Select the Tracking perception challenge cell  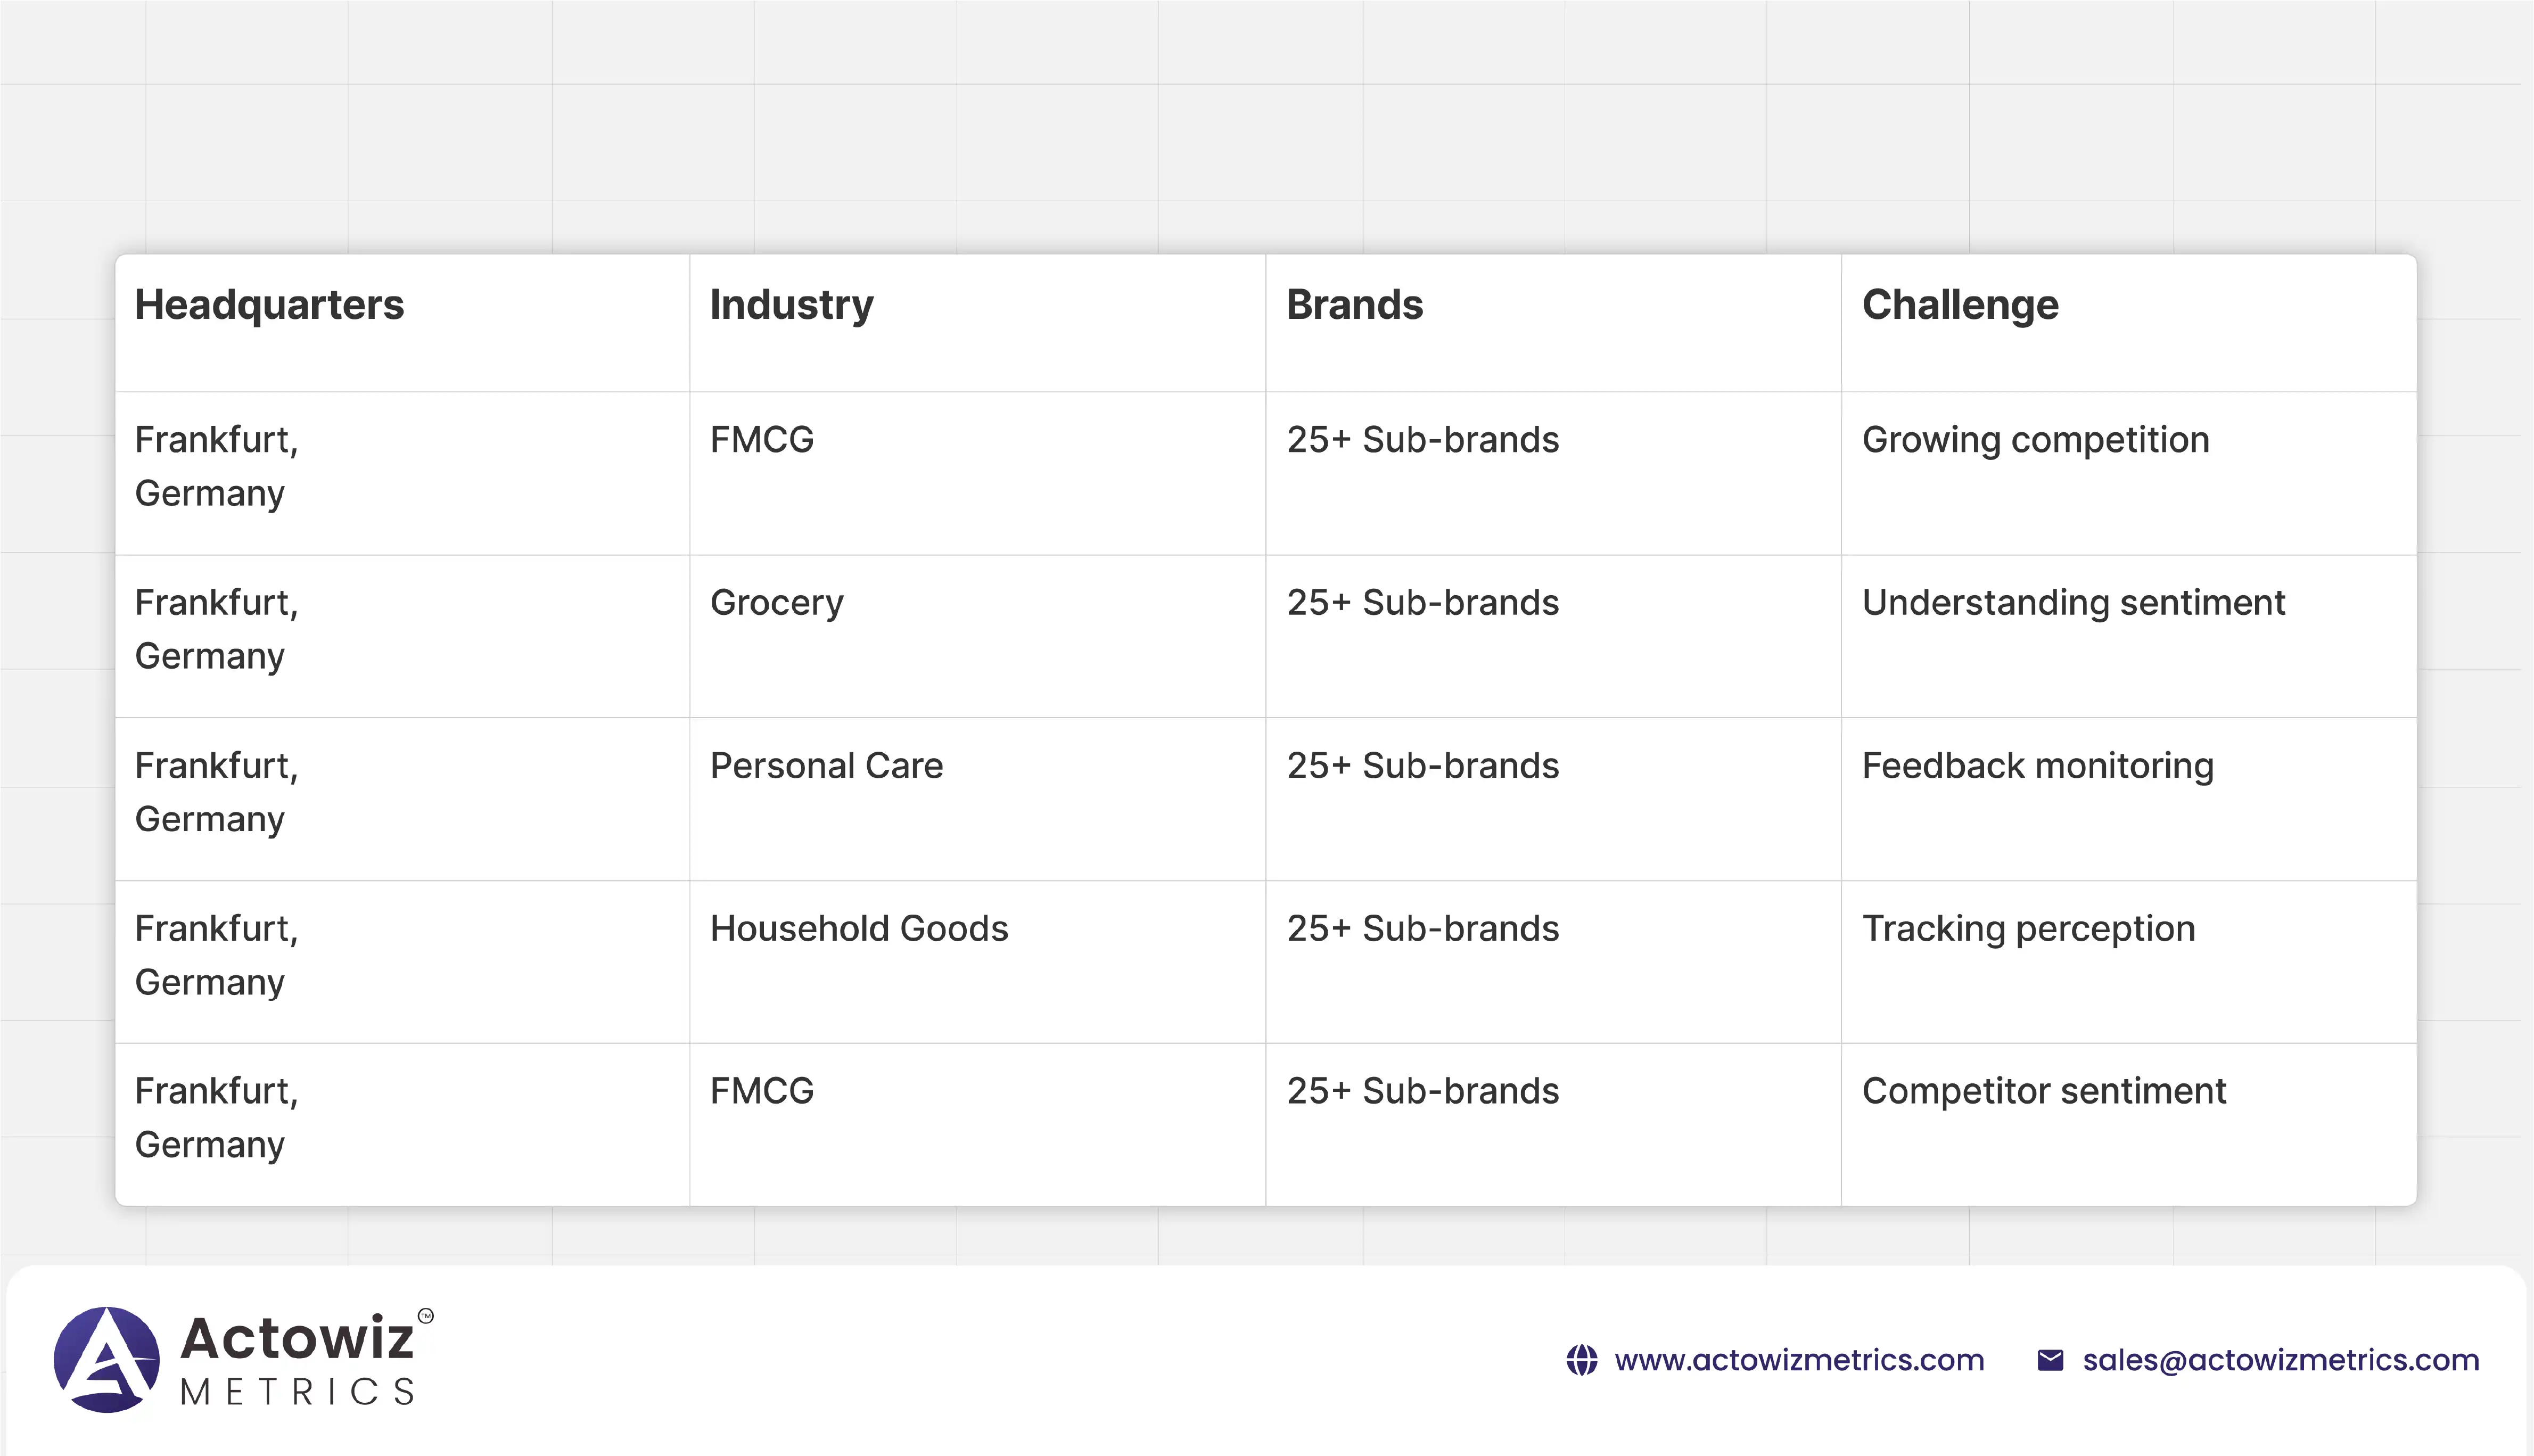pos(2028,929)
